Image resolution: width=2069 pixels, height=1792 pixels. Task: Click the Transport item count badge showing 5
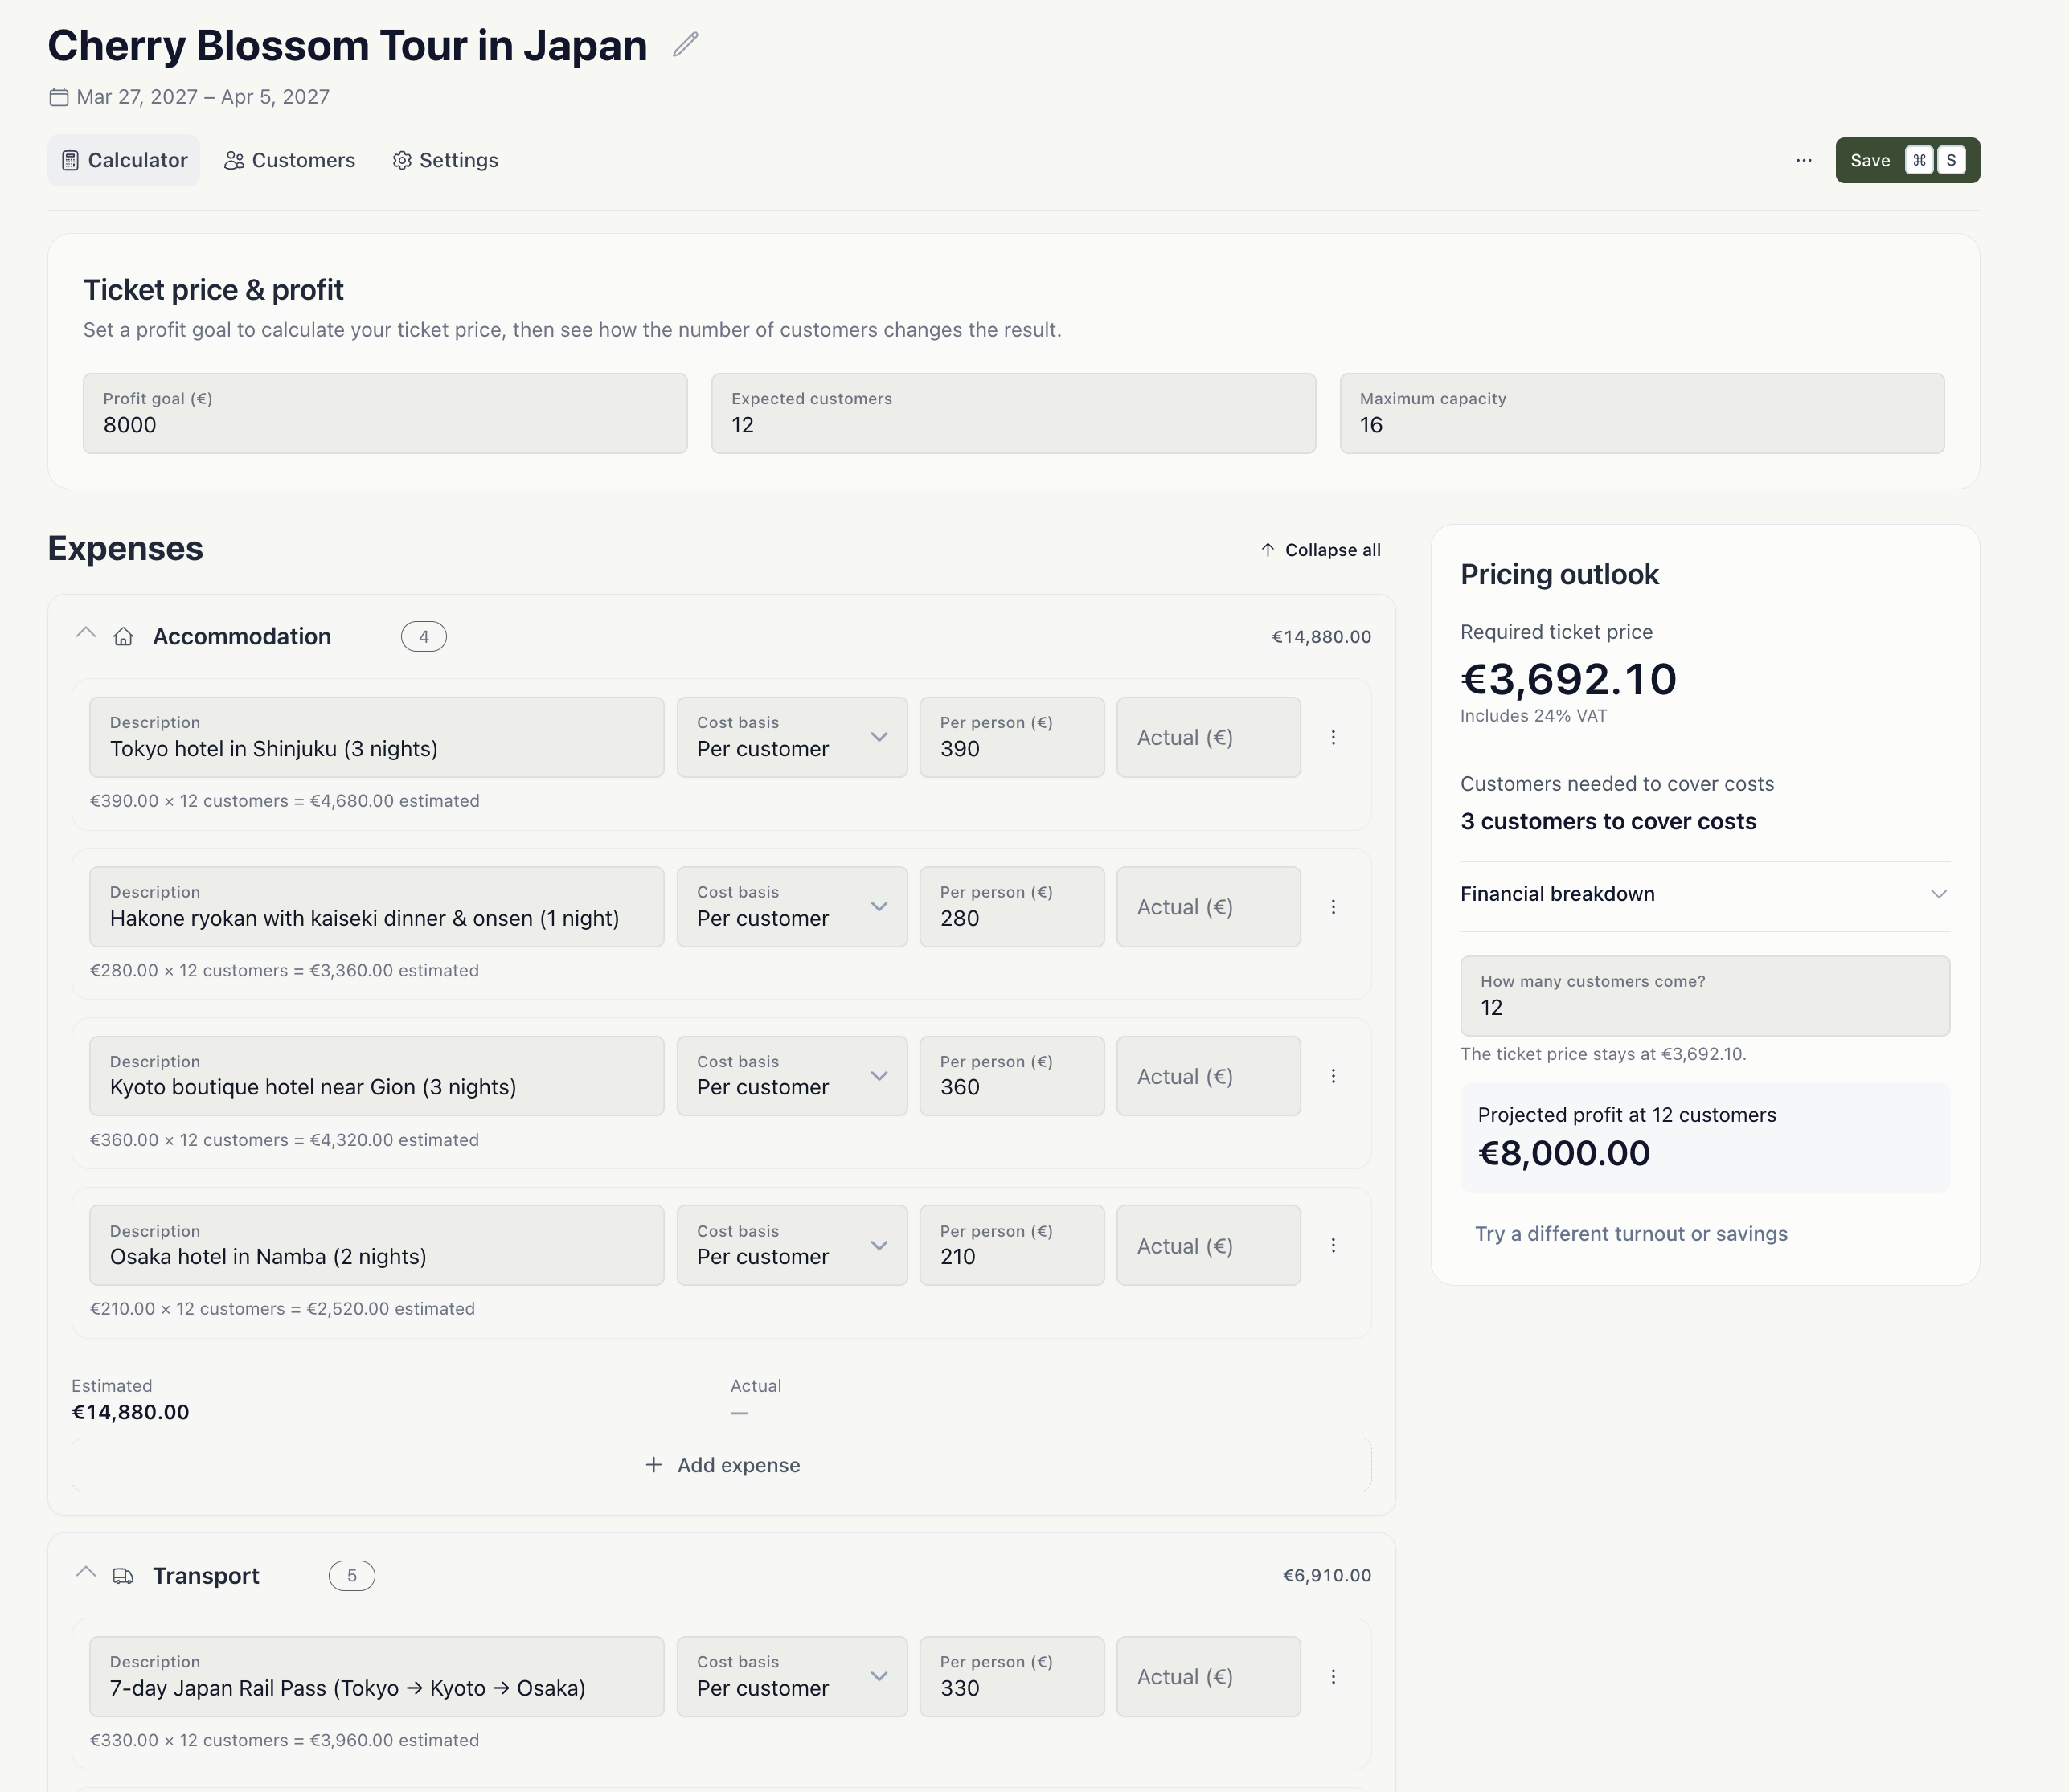(352, 1576)
